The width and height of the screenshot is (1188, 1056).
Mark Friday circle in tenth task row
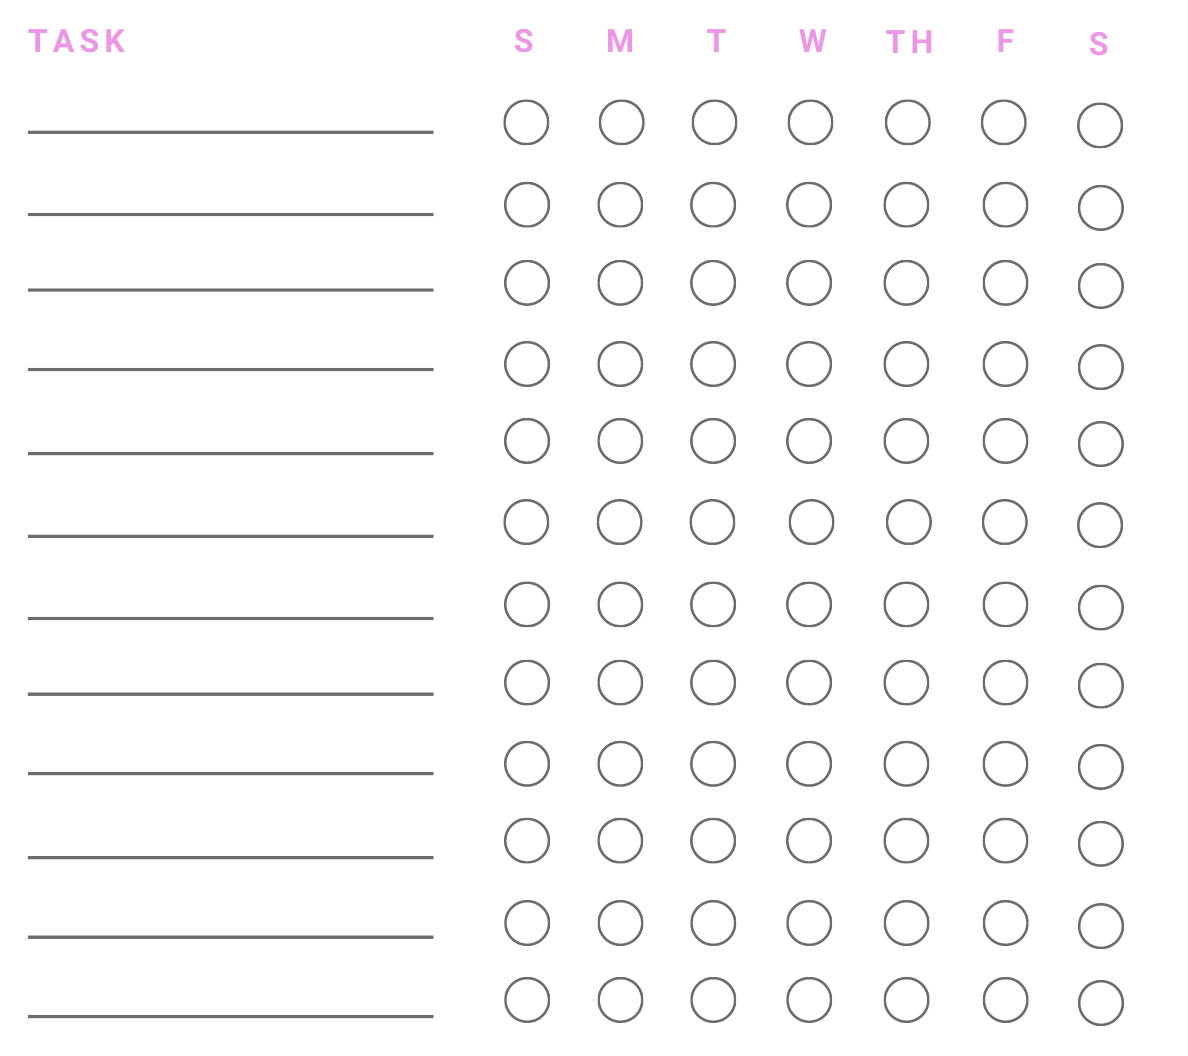click(x=1005, y=841)
